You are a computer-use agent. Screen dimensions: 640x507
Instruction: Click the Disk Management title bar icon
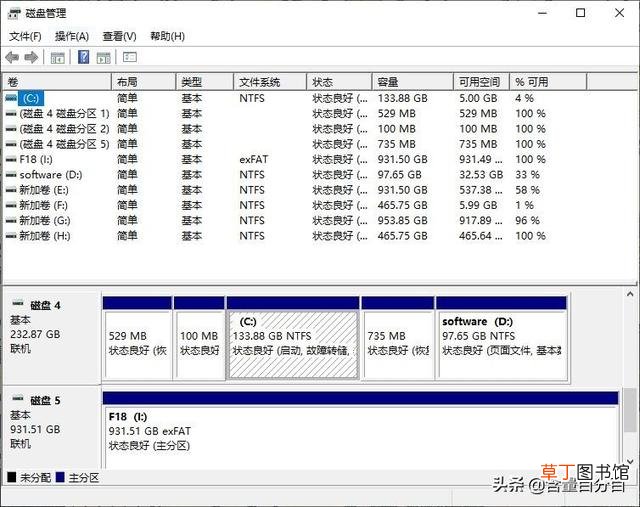[x=13, y=13]
